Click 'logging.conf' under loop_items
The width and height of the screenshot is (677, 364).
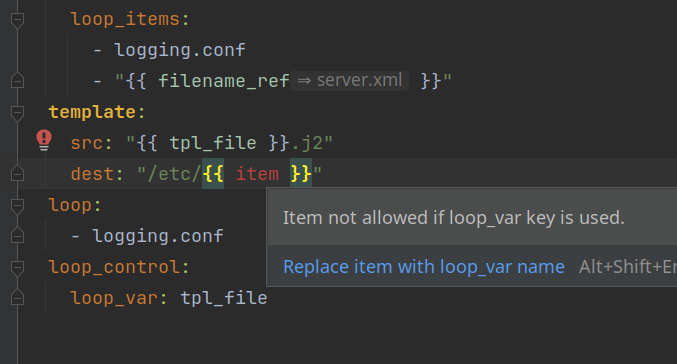click(x=180, y=50)
